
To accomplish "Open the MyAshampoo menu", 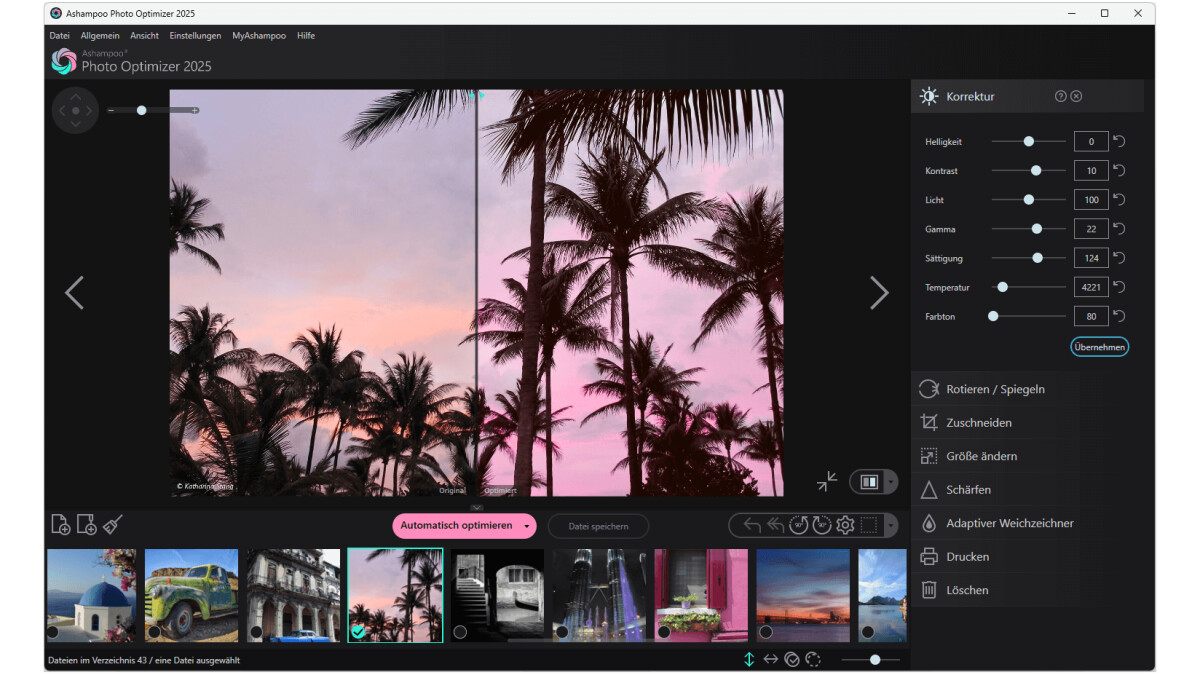I will point(260,35).
